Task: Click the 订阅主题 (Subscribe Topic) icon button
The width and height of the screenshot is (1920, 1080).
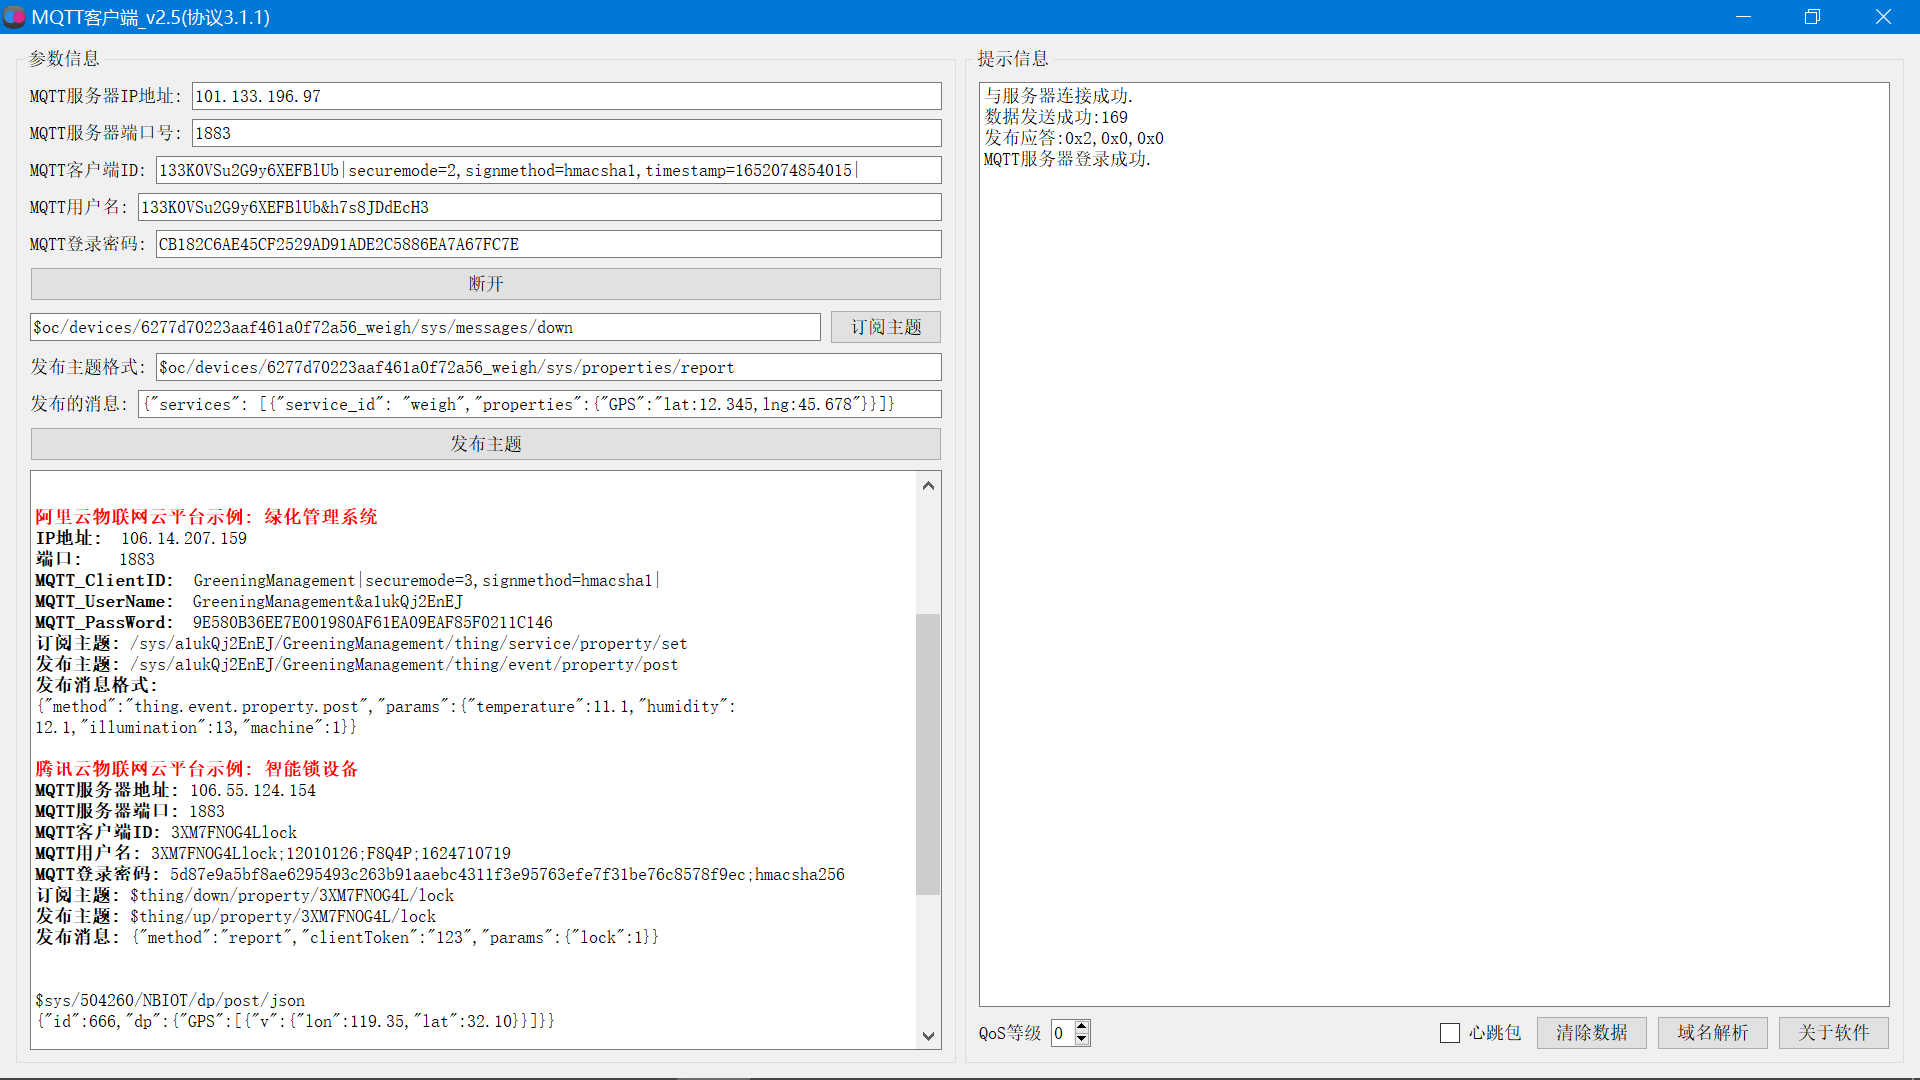Action: pyautogui.click(x=885, y=327)
